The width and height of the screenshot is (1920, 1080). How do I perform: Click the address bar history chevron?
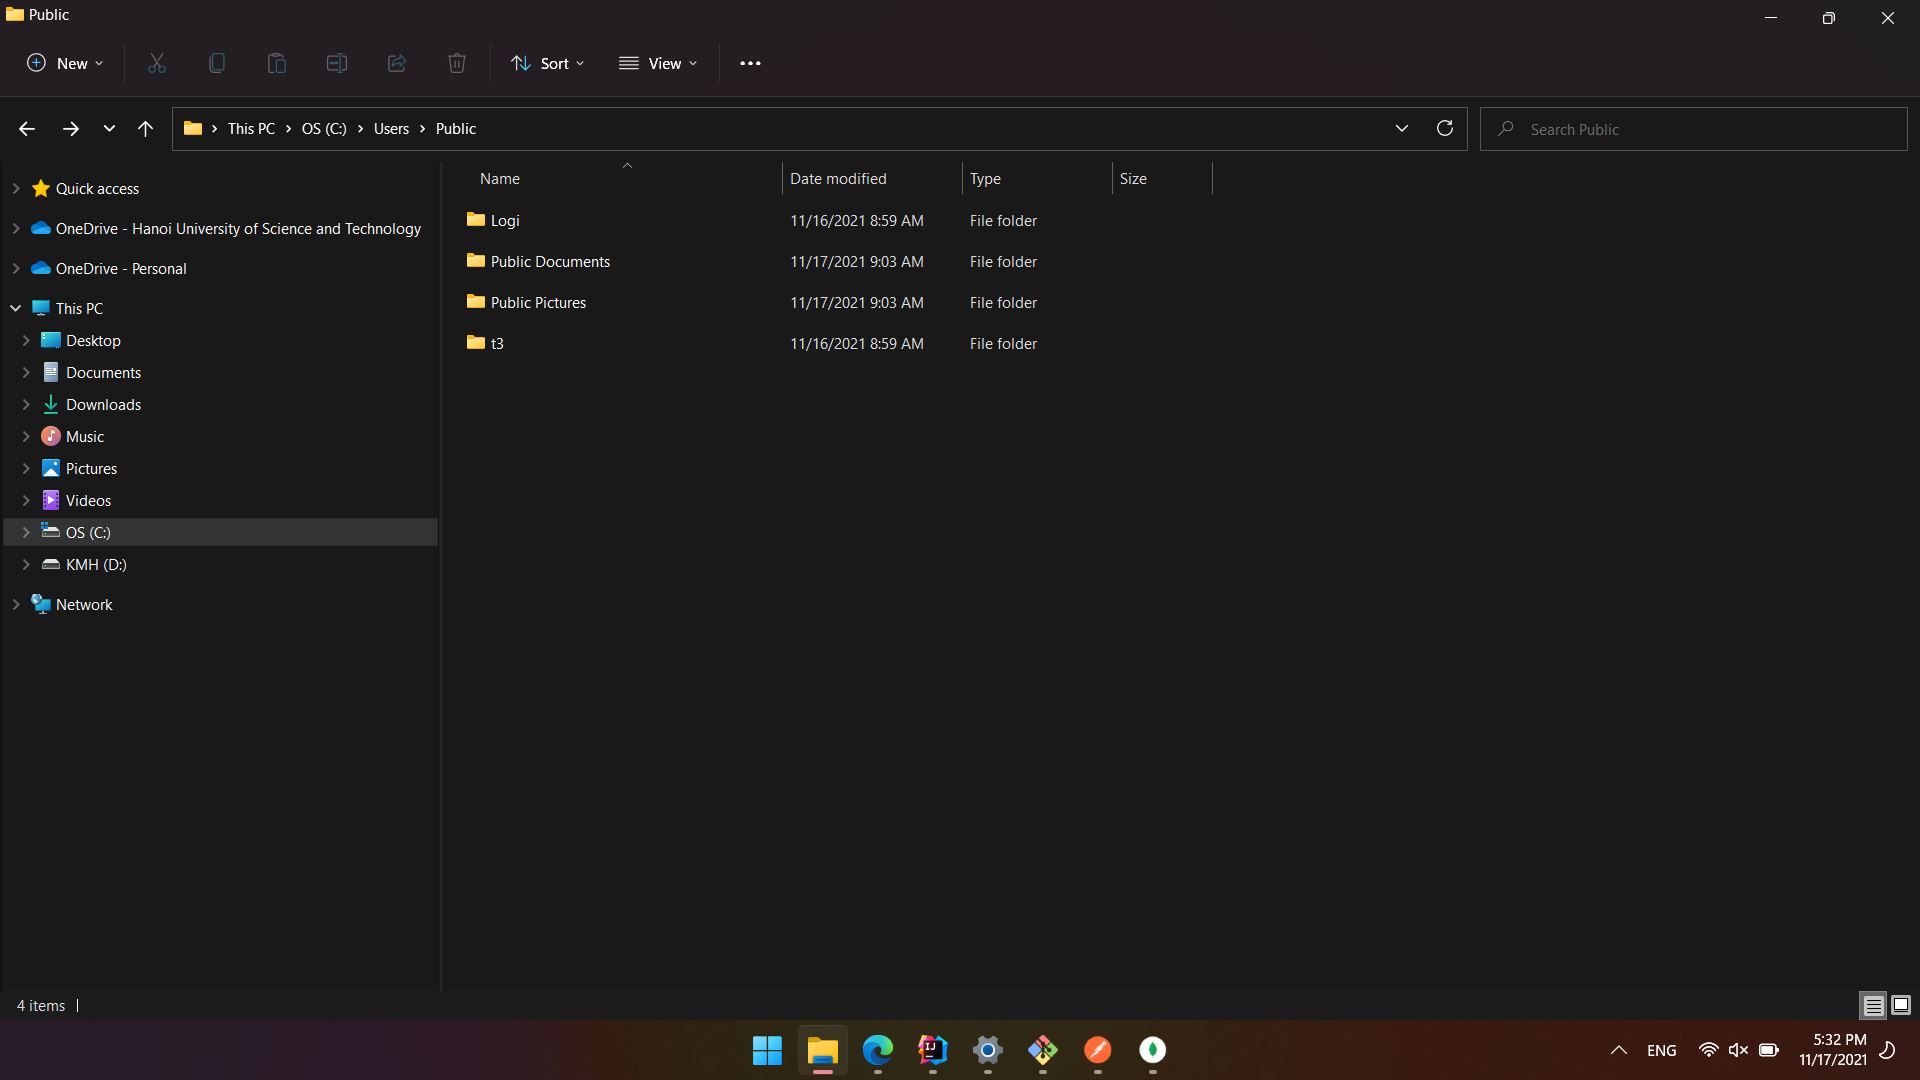point(1400,128)
